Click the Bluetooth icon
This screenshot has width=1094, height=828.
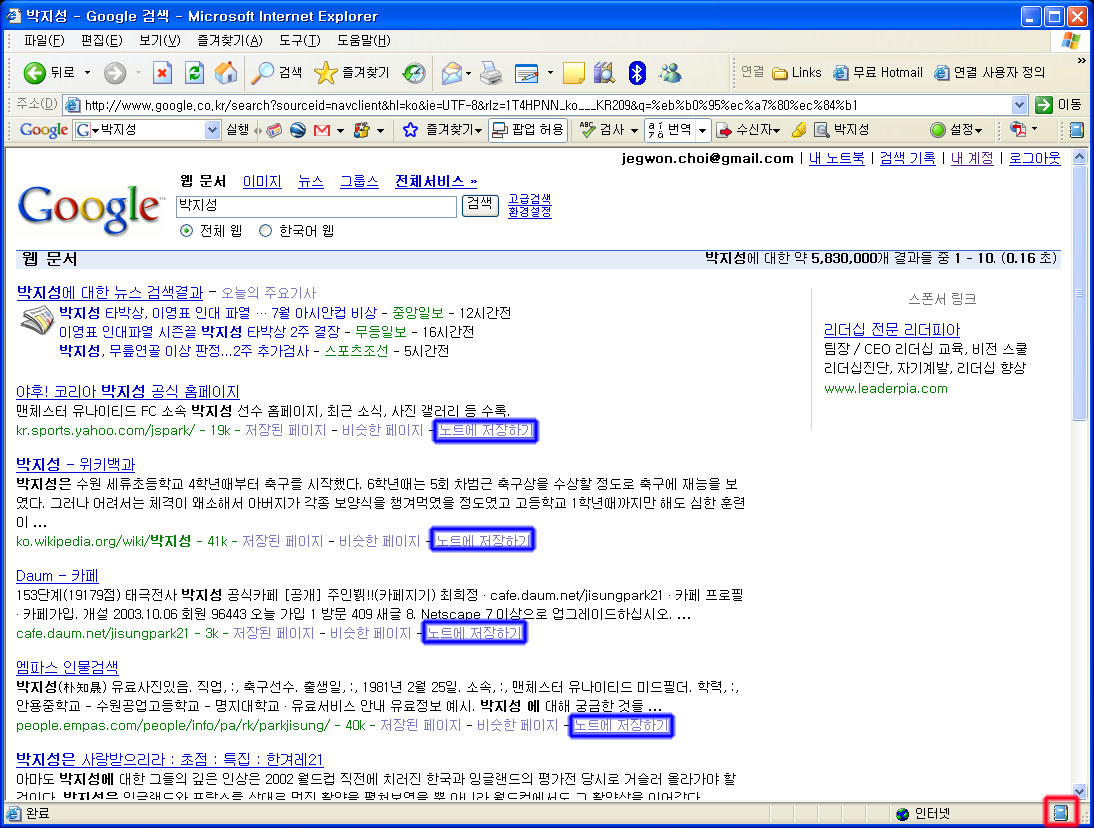coord(637,73)
